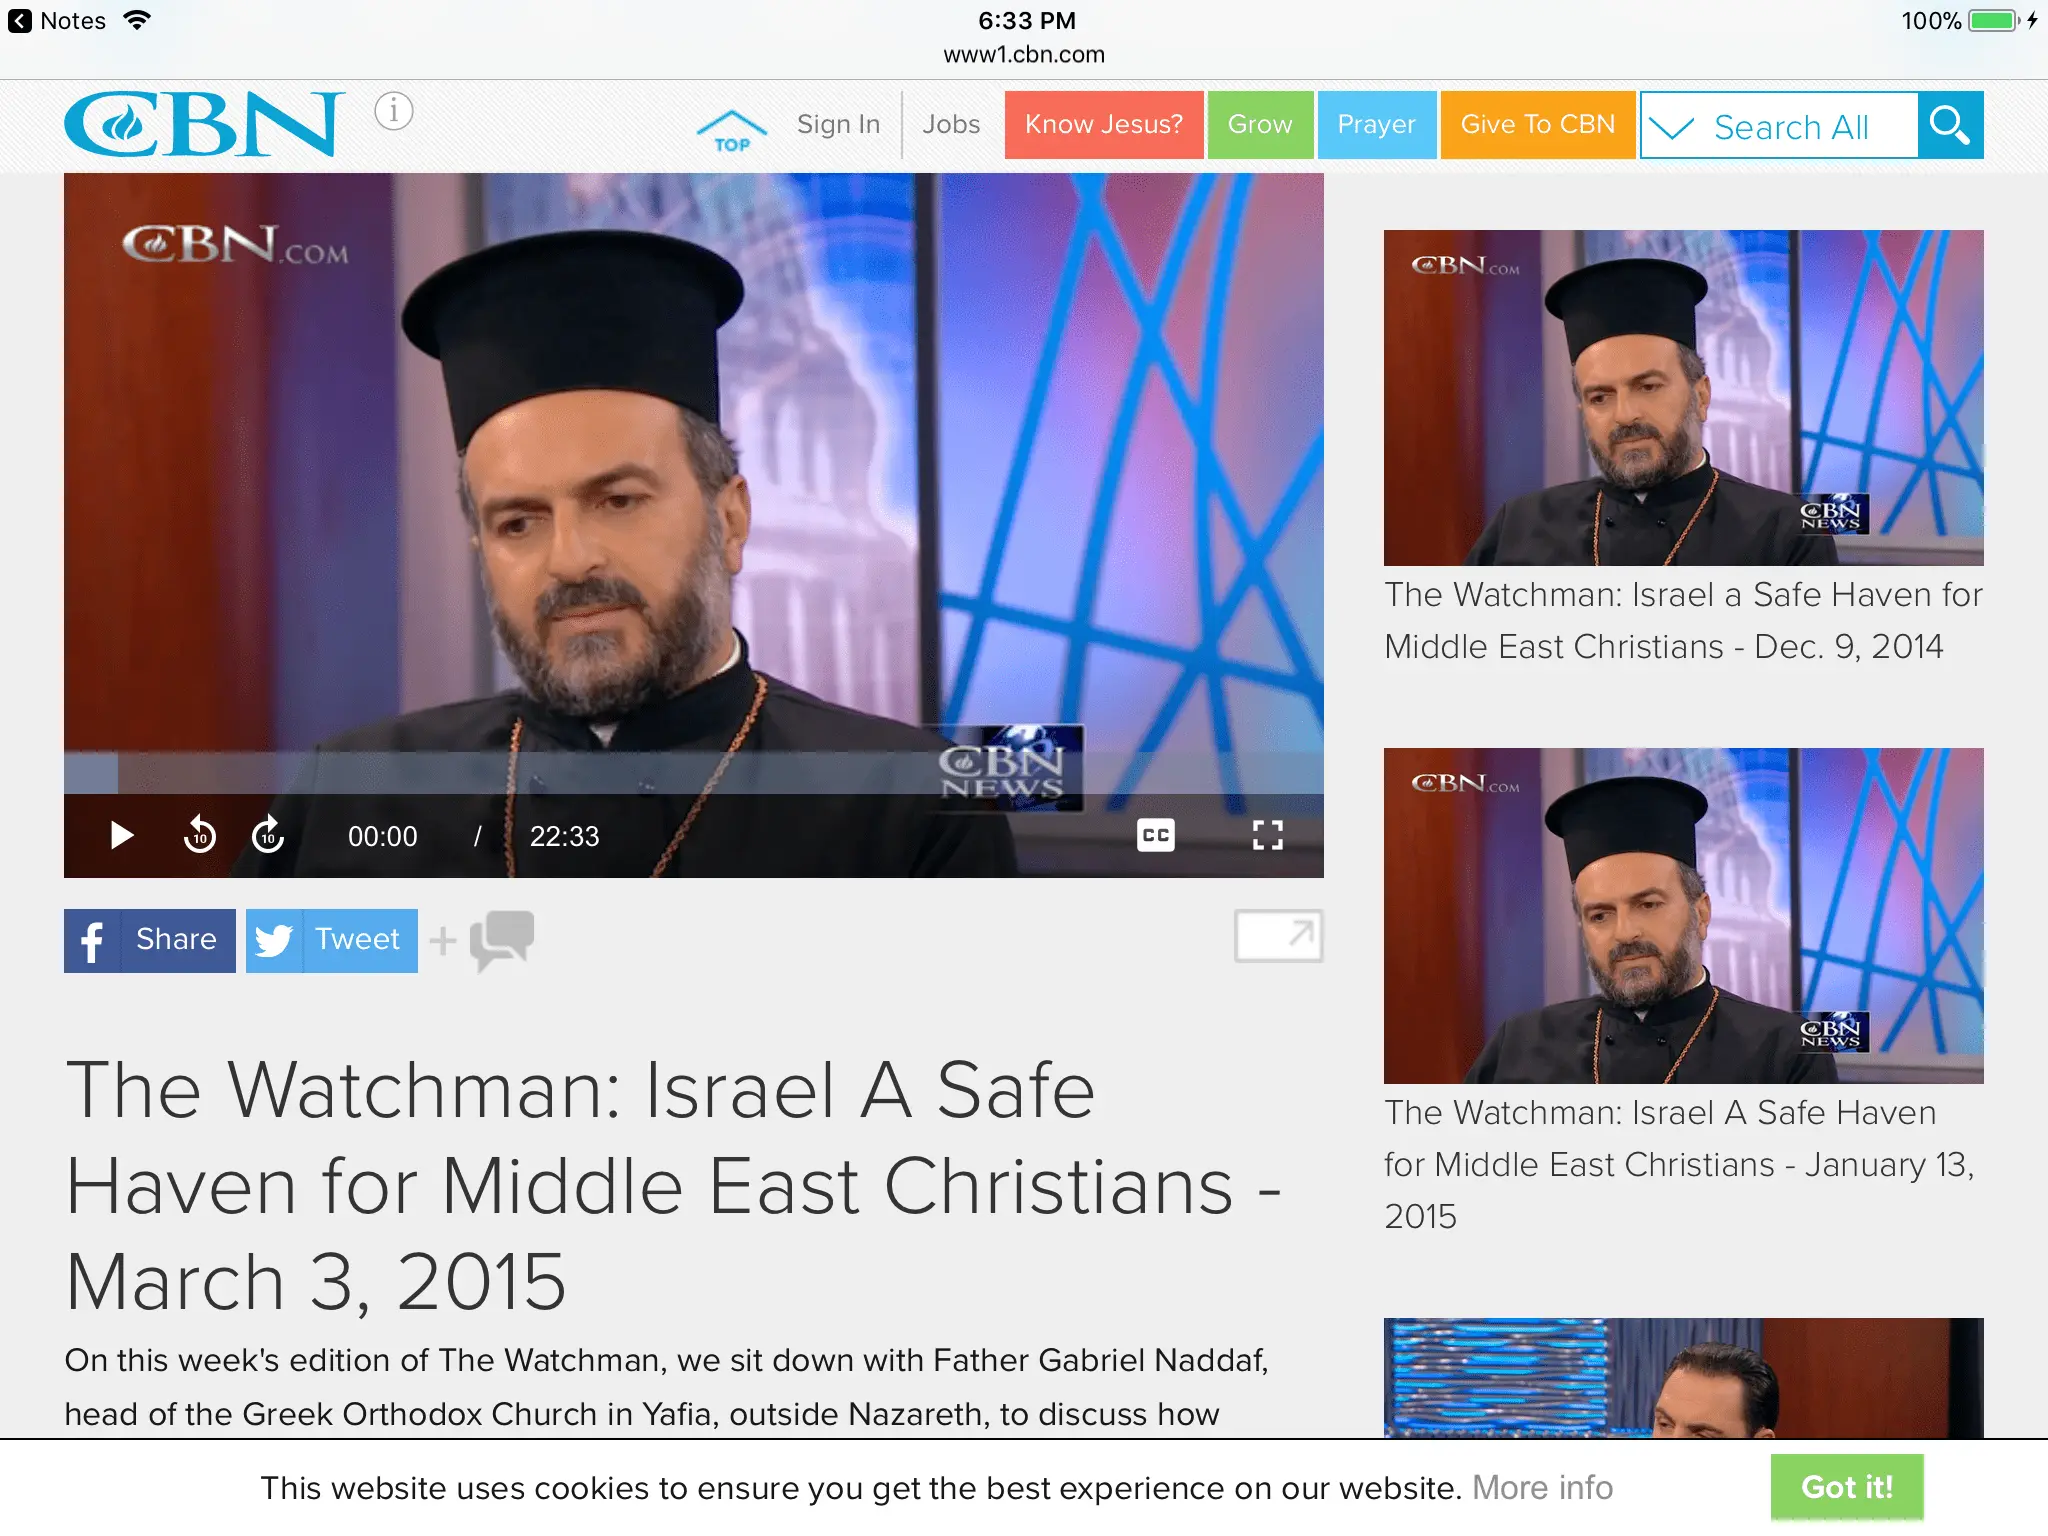Open the comments speech bubble icon
2048x1536 pixels.
pos(501,939)
